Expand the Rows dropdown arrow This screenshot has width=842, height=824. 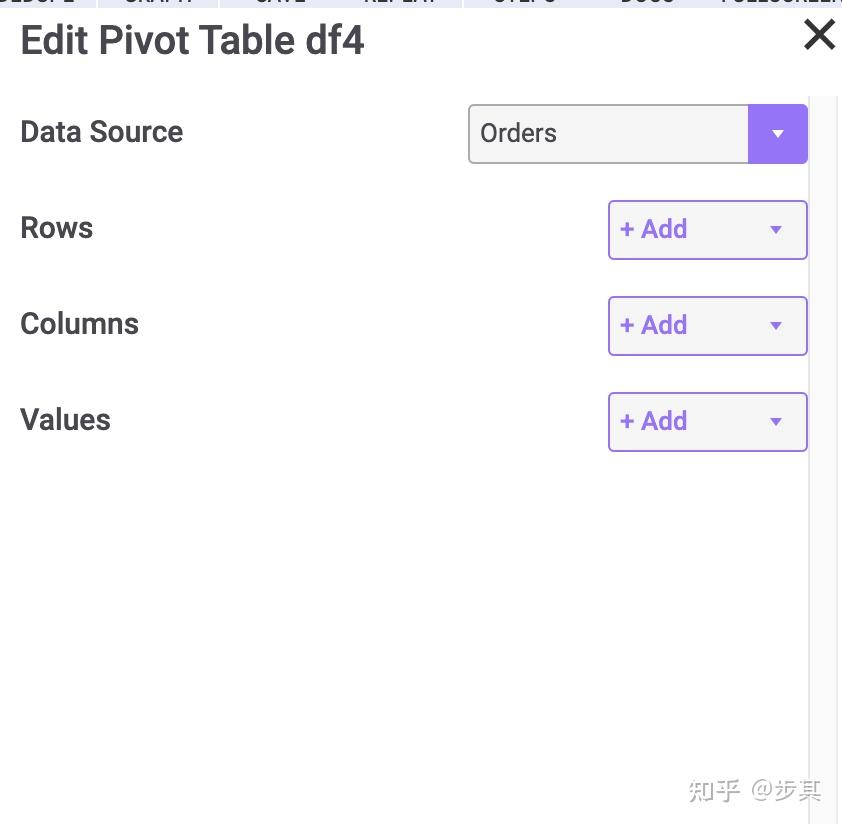[x=776, y=229]
